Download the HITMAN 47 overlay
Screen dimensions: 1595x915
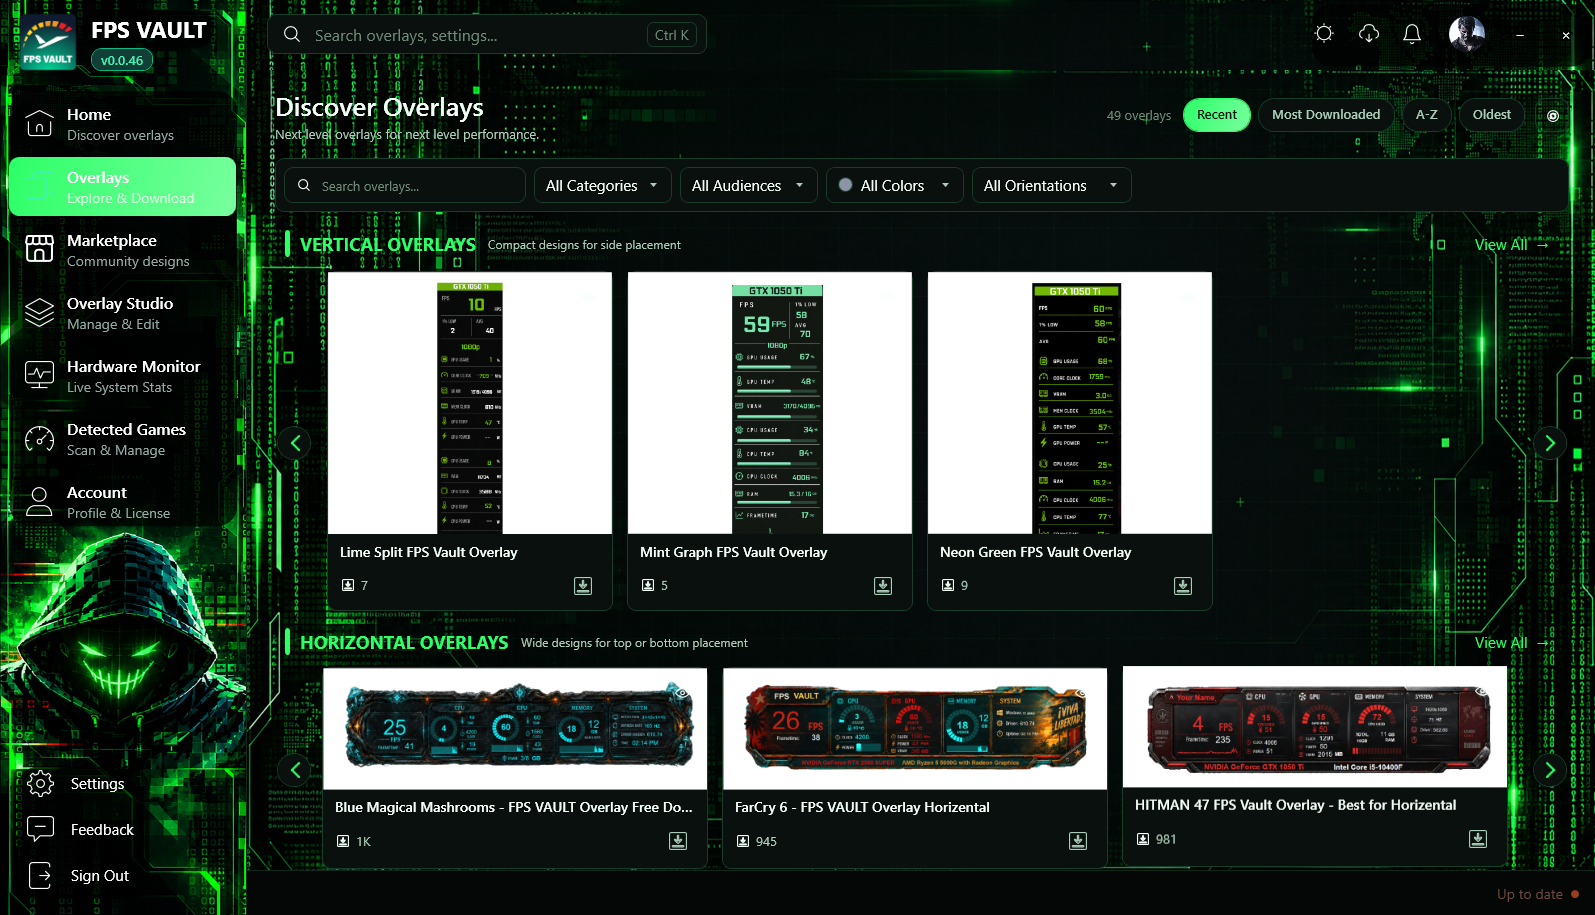(1478, 839)
